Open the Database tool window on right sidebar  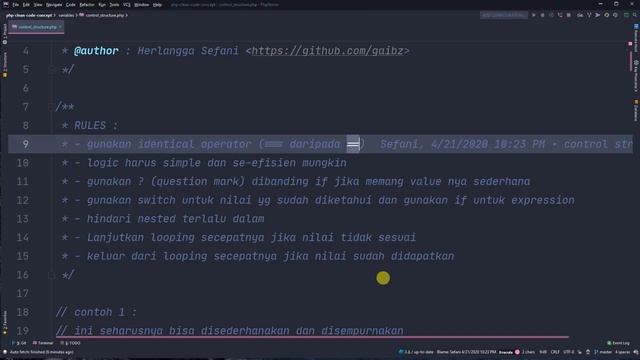[x=636, y=110]
